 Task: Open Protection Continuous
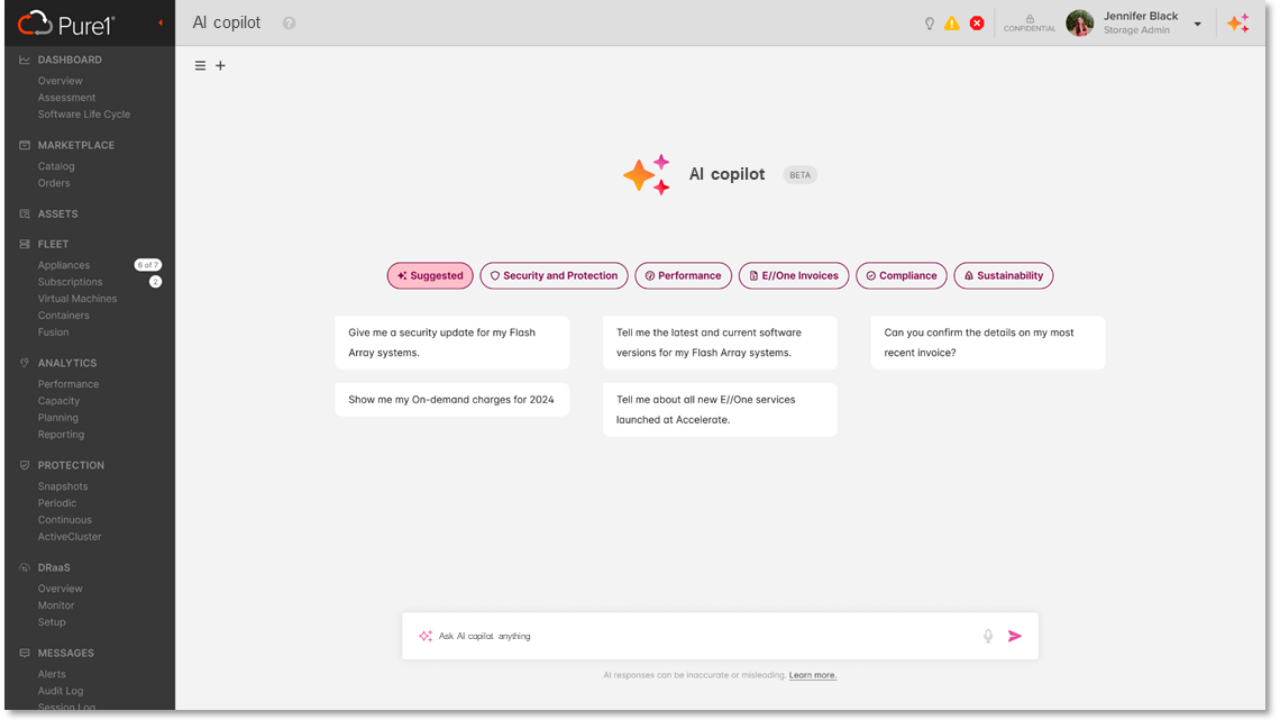(65, 520)
